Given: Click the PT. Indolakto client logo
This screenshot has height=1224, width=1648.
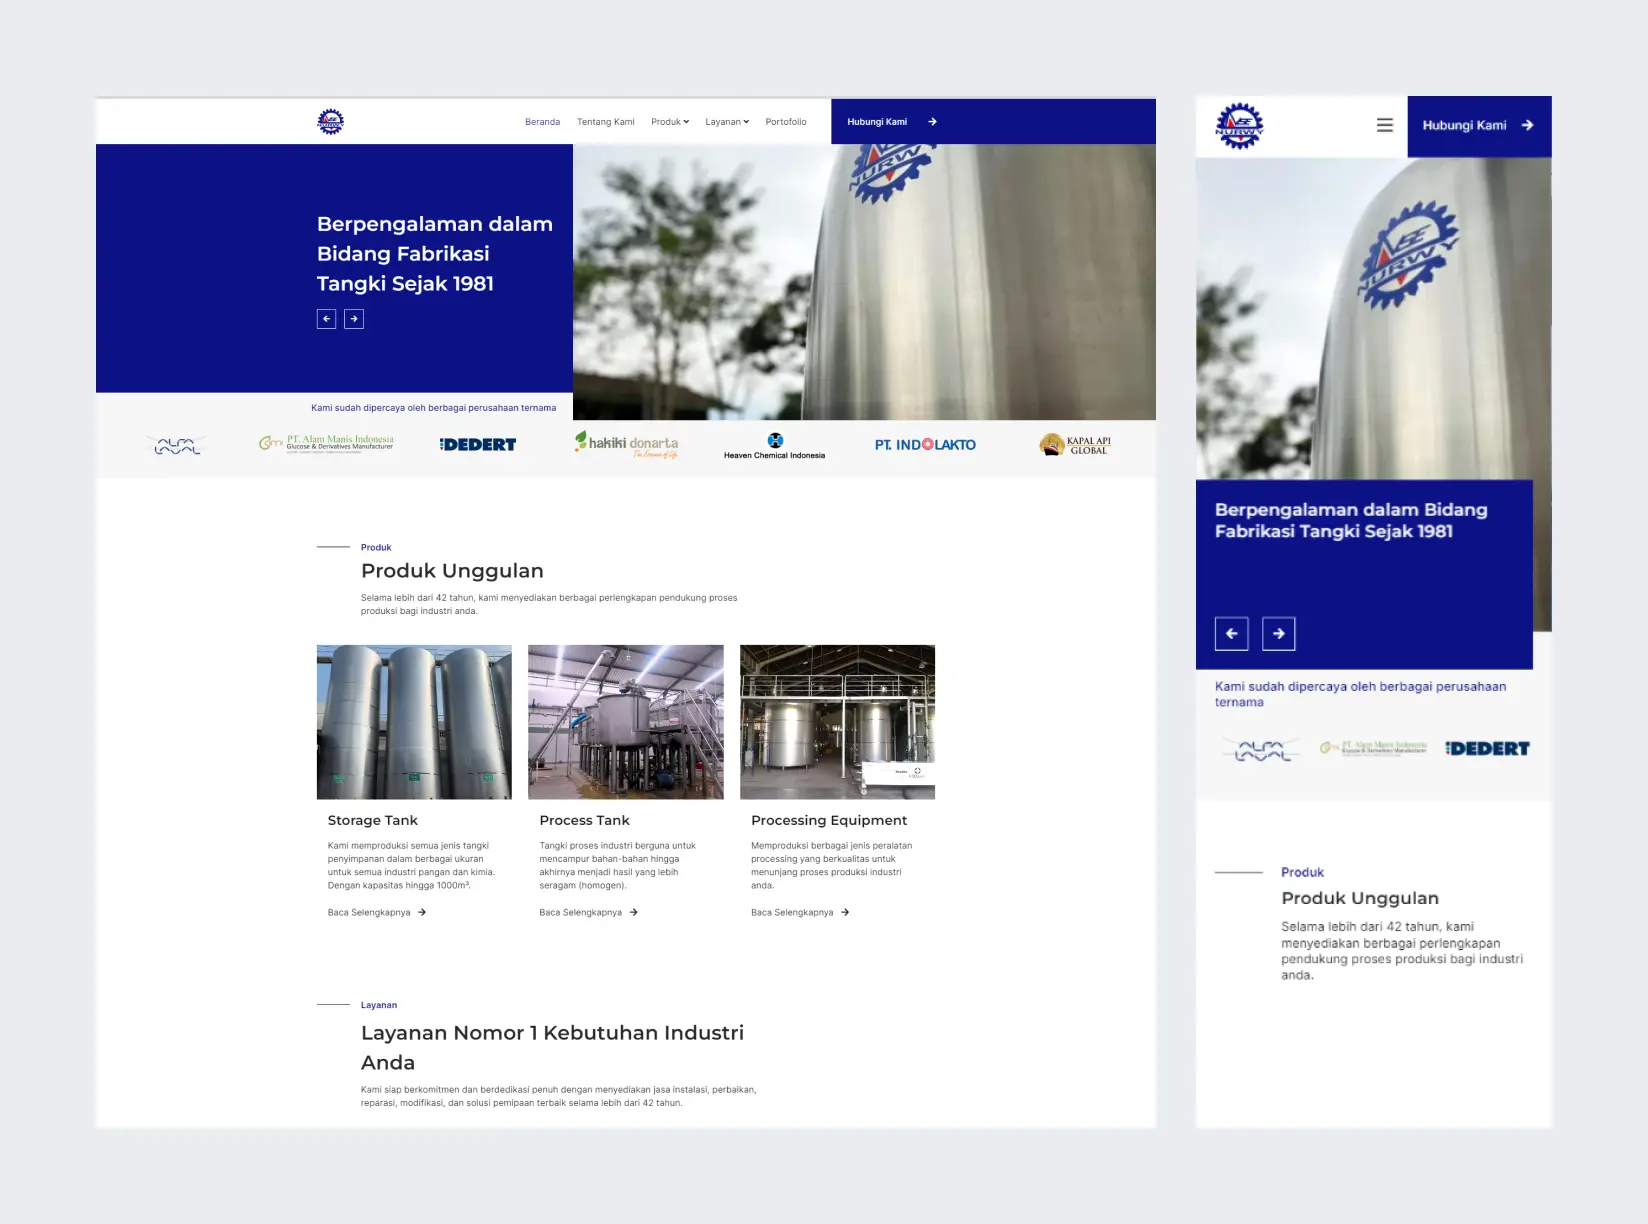Looking at the screenshot, I should click(925, 445).
